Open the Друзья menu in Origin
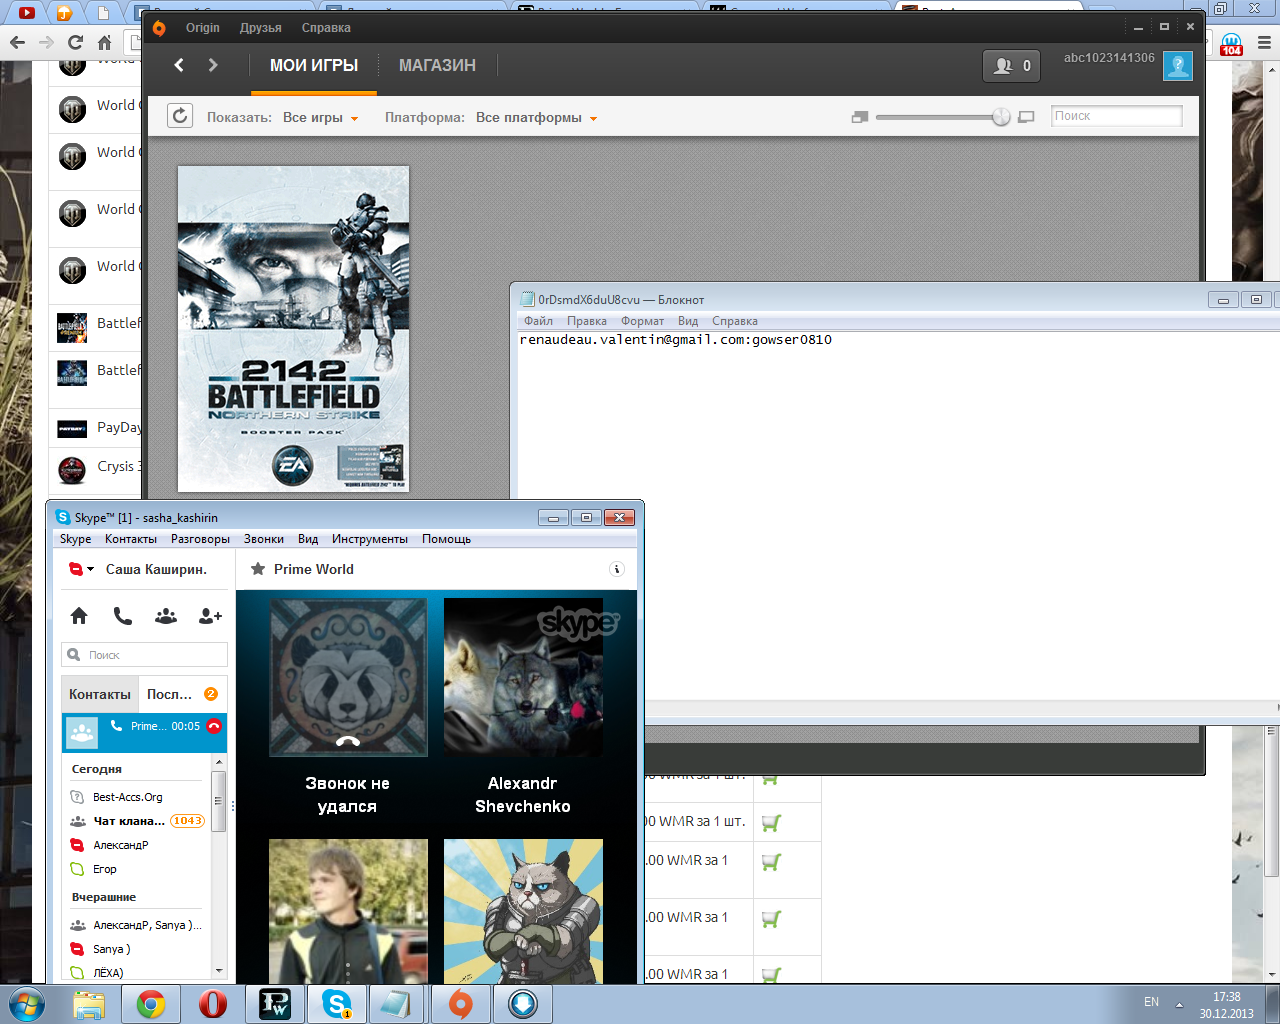The image size is (1280, 1024). [x=260, y=28]
